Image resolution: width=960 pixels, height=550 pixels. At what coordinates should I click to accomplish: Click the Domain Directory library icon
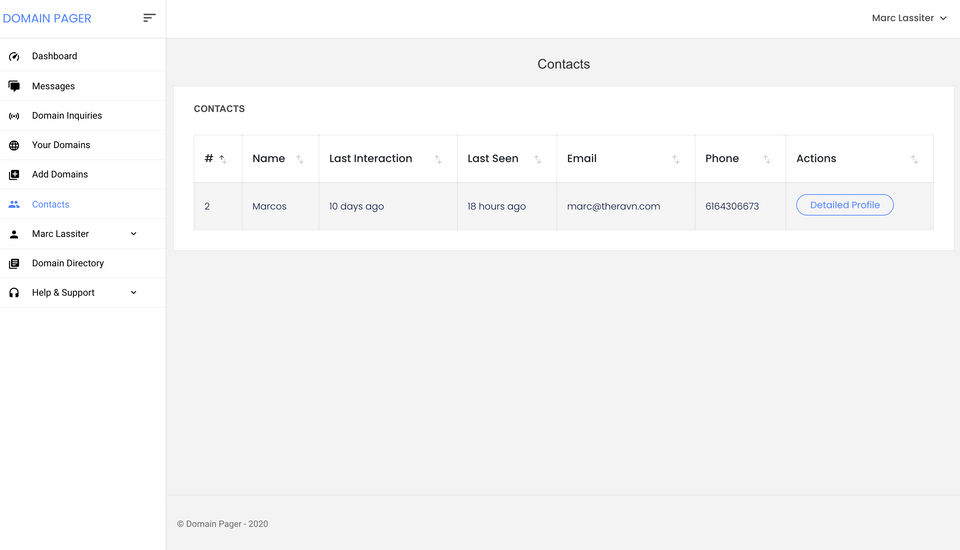click(x=14, y=263)
